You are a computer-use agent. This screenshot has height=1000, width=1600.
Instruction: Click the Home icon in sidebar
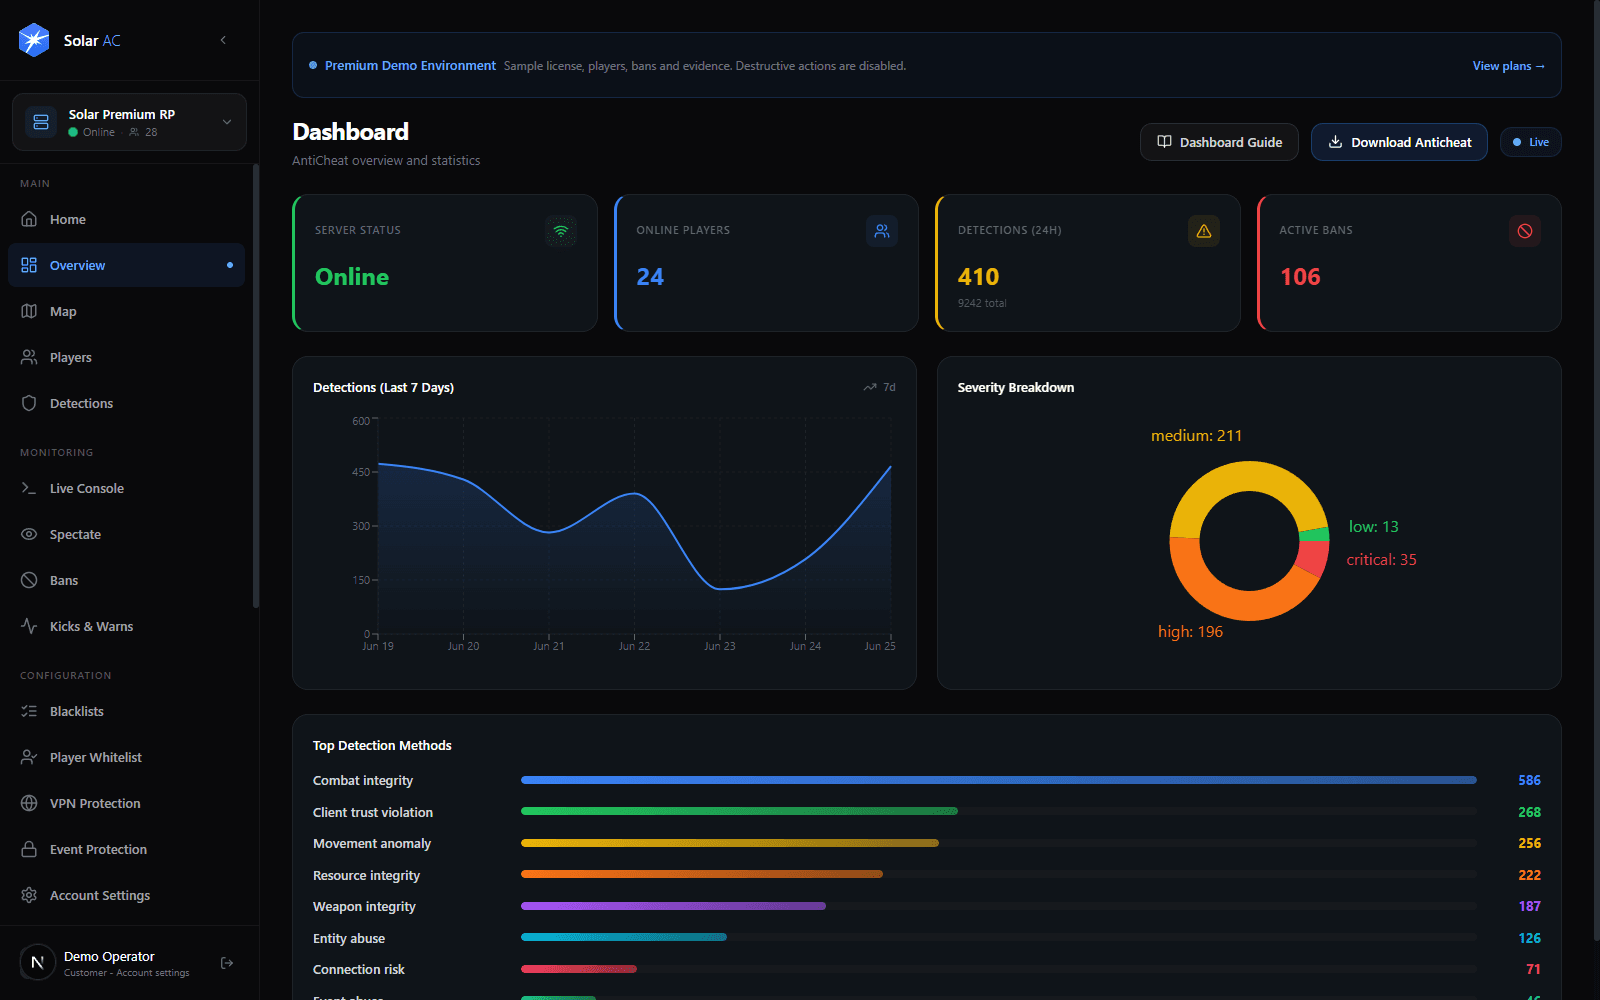29,219
